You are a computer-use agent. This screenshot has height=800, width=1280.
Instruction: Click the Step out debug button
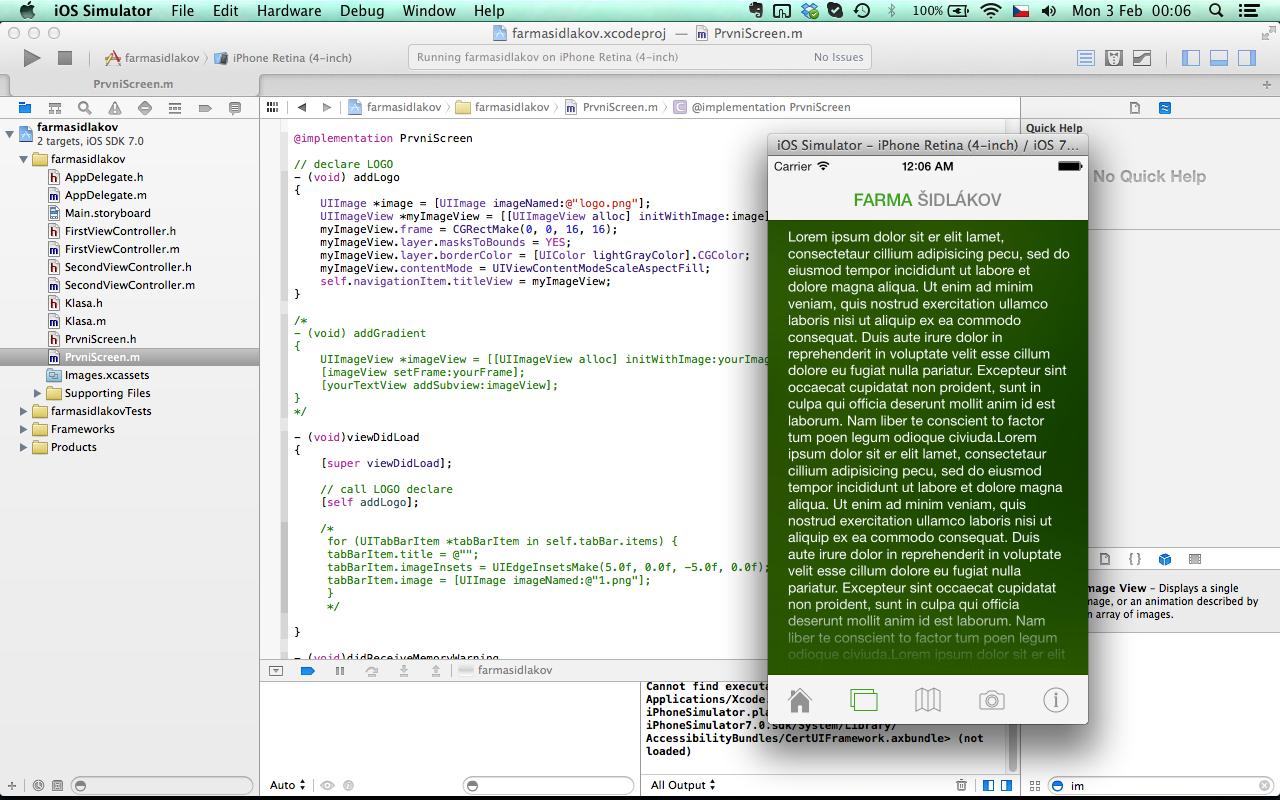click(x=436, y=671)
